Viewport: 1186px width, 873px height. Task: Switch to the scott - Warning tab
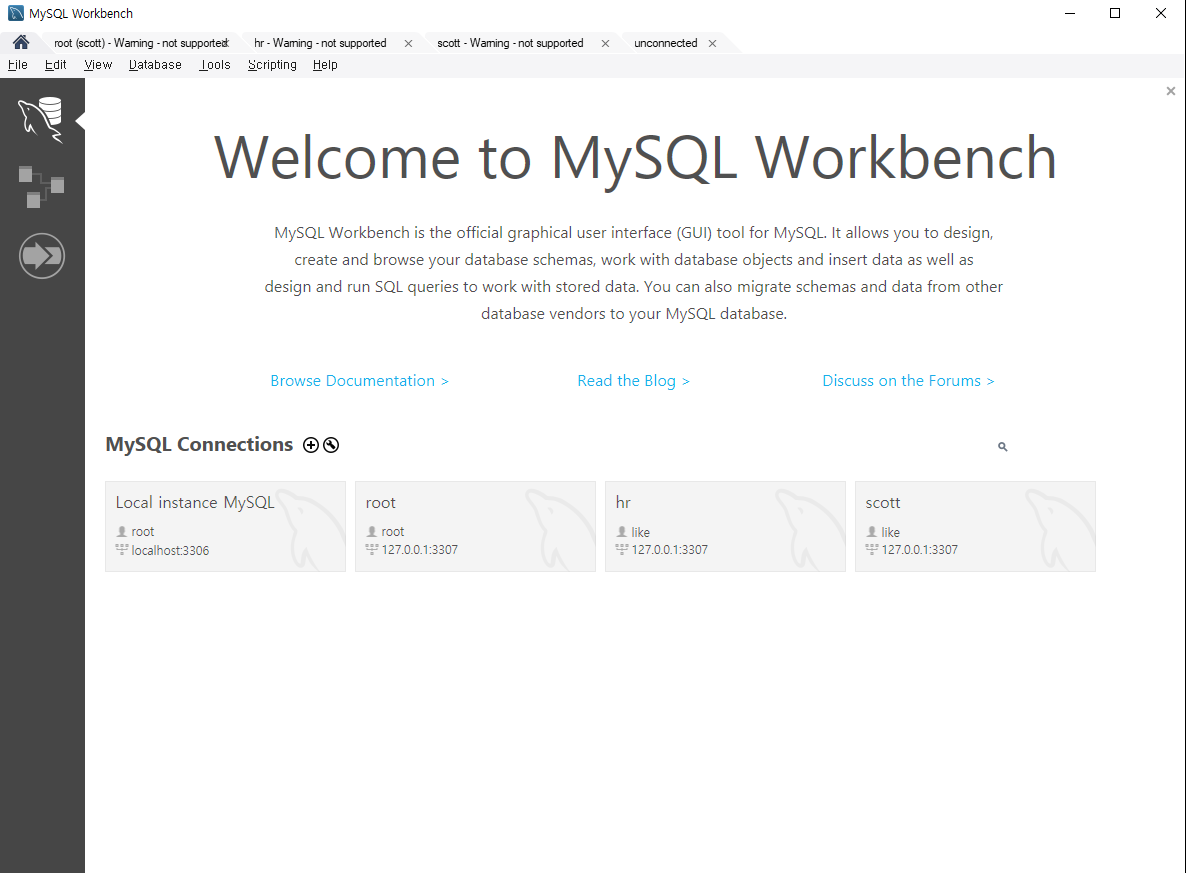click(510, 43)
